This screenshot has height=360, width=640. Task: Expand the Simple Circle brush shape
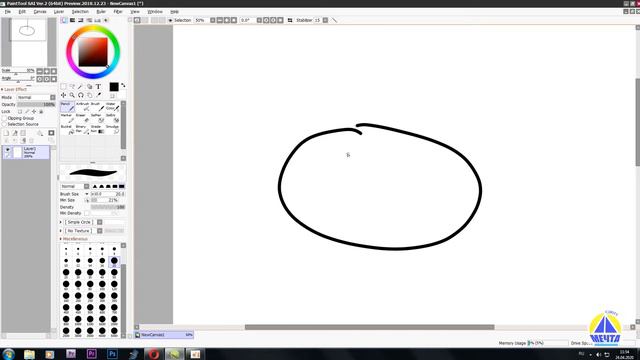[61, 222]
